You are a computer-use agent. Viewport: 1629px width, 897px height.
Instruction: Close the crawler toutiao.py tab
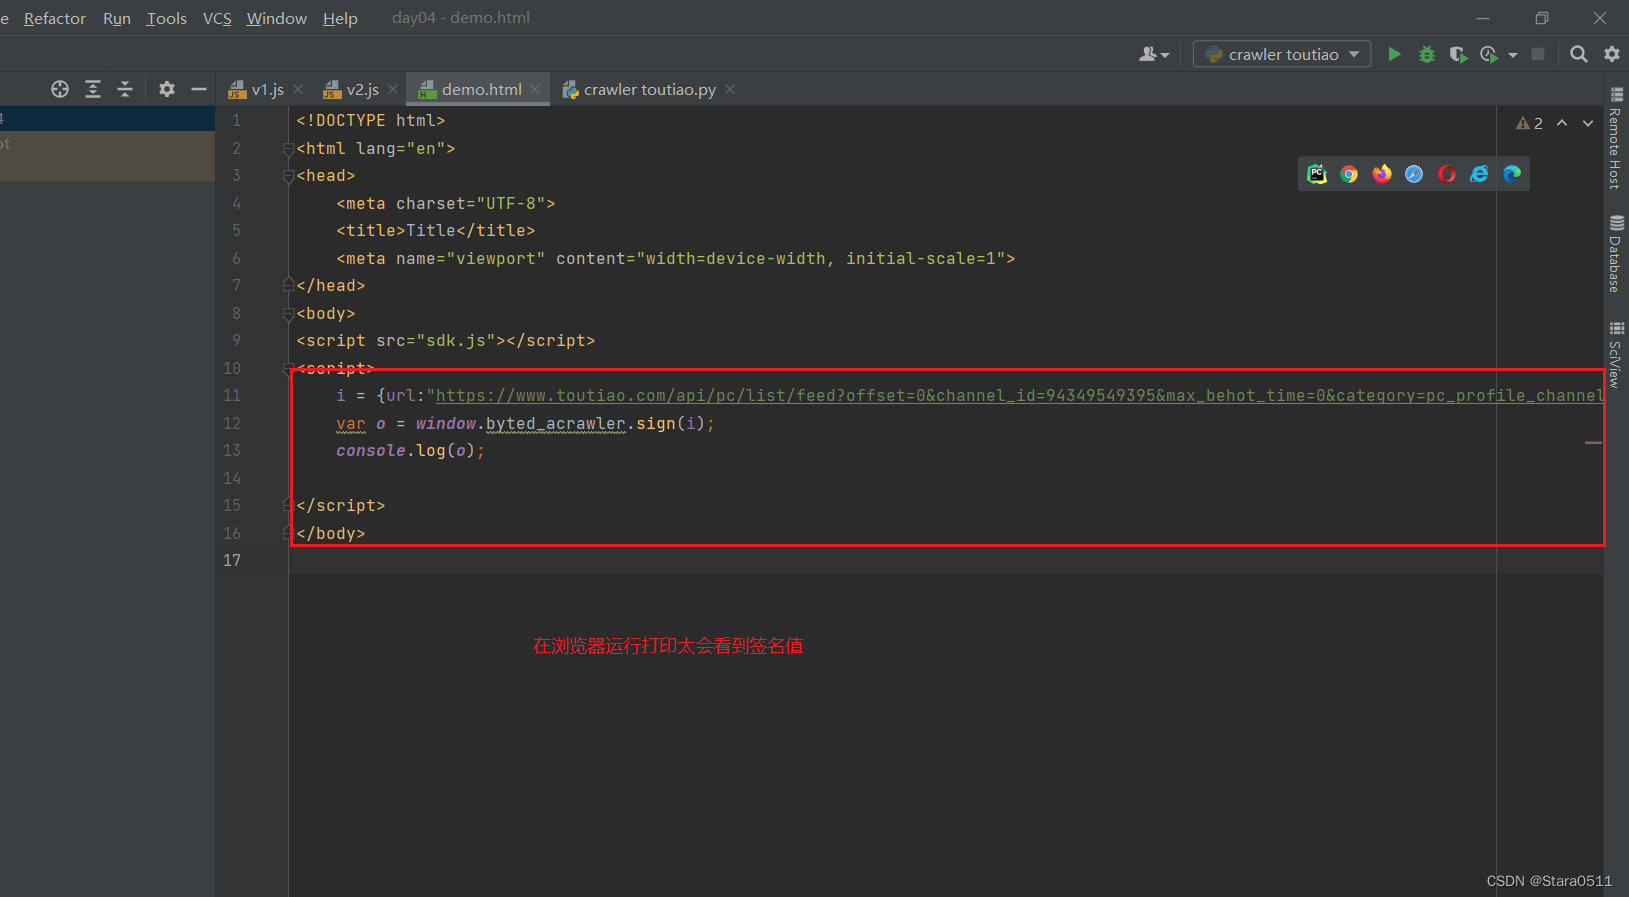(x=730, y=89)
